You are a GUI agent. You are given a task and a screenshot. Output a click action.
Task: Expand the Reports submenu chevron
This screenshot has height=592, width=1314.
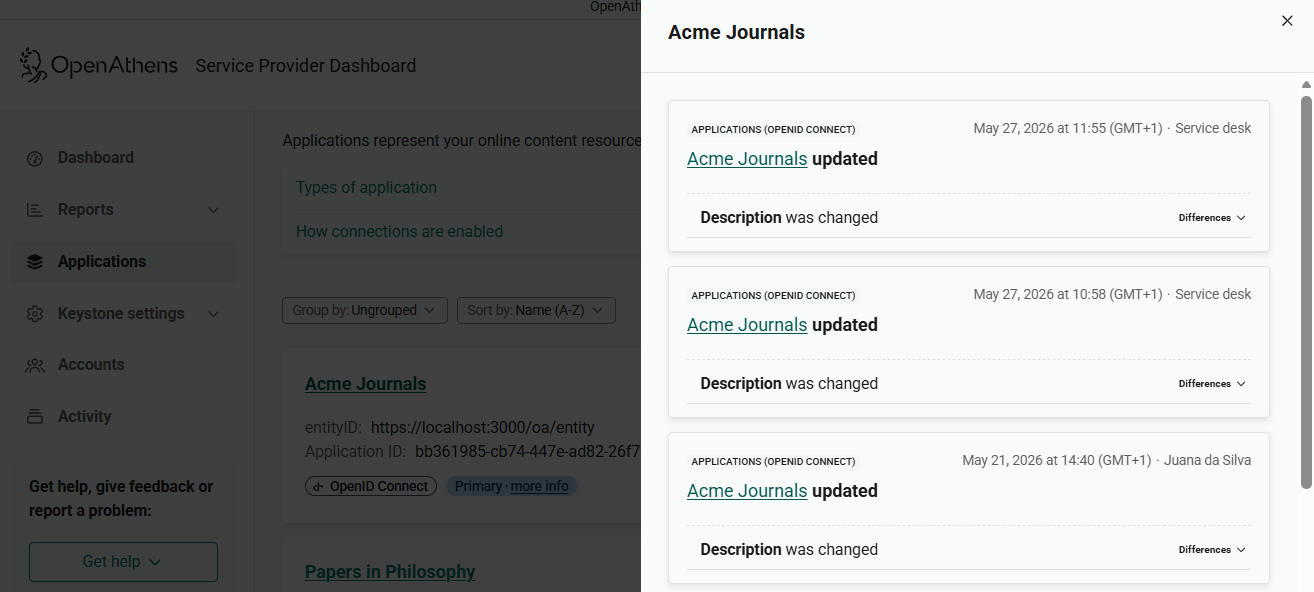pos(213,210)
